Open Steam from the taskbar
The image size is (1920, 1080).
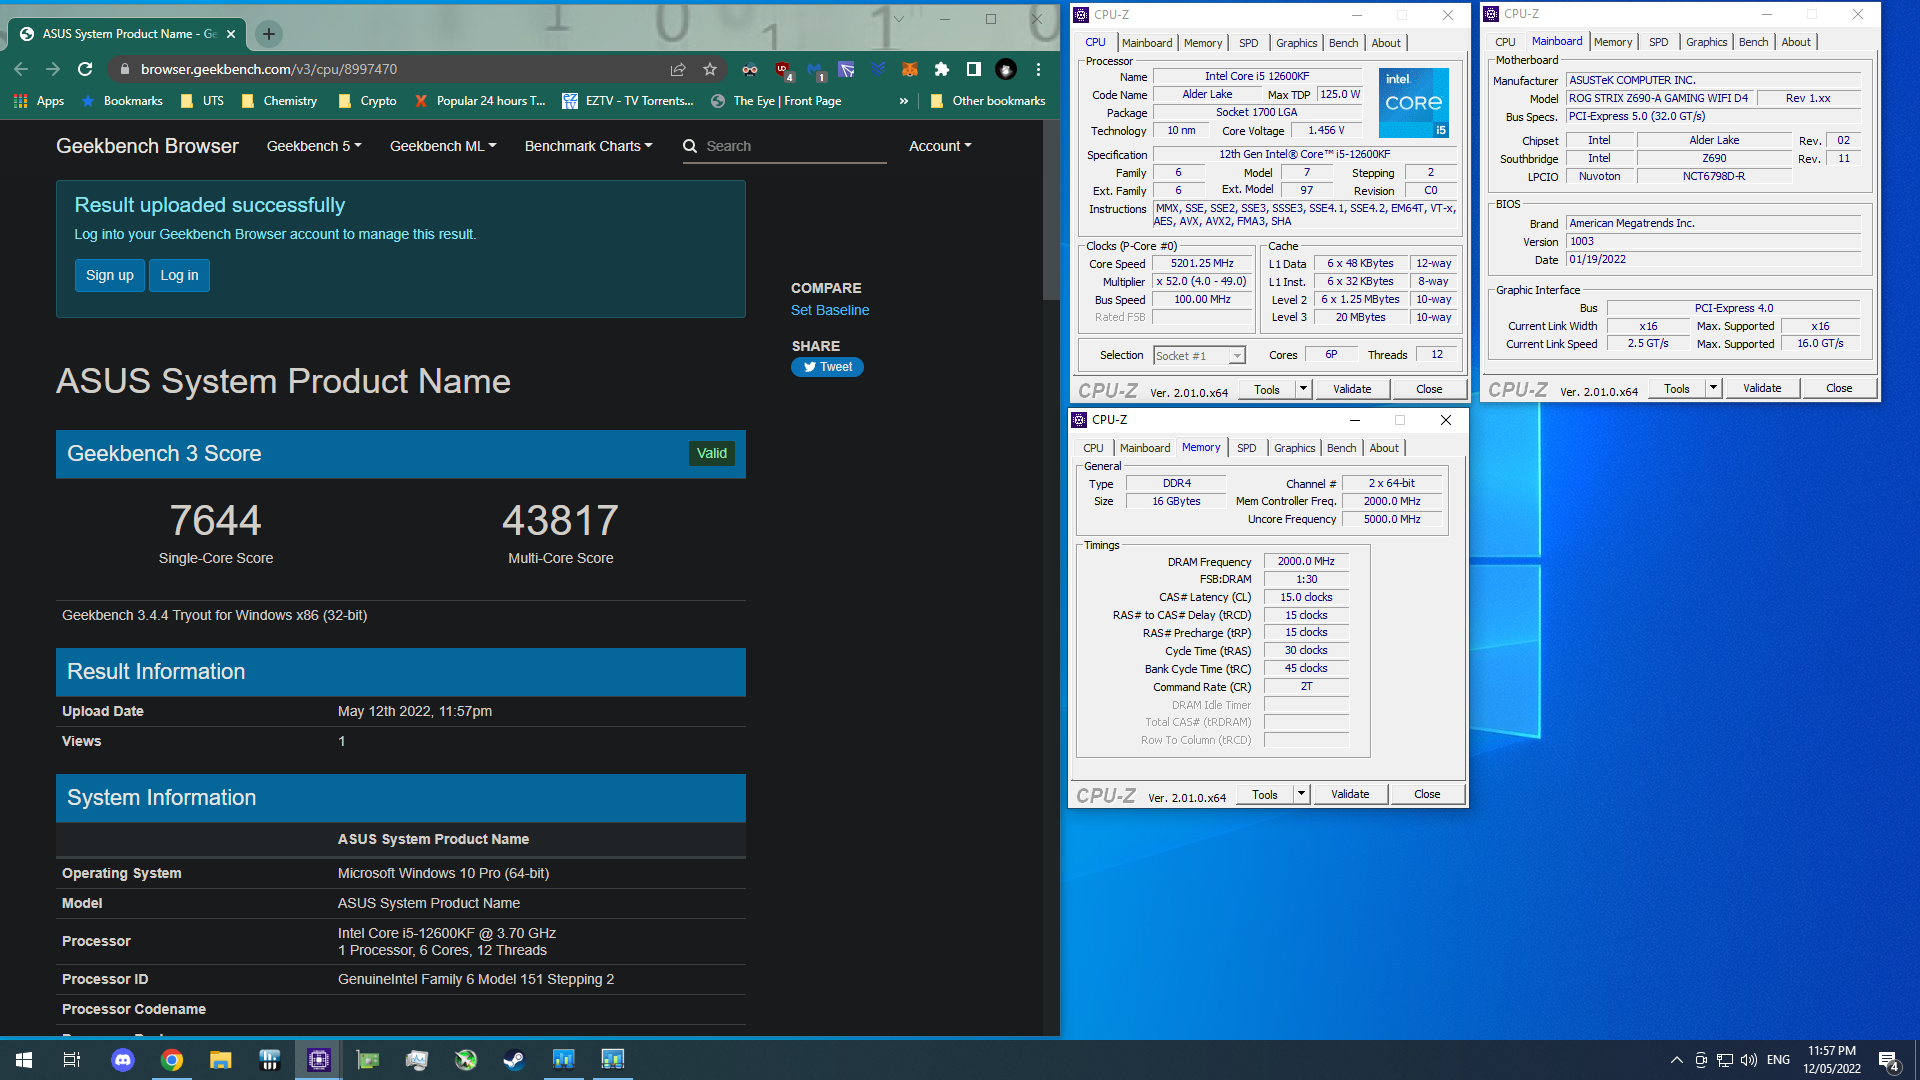(514, 1060)
